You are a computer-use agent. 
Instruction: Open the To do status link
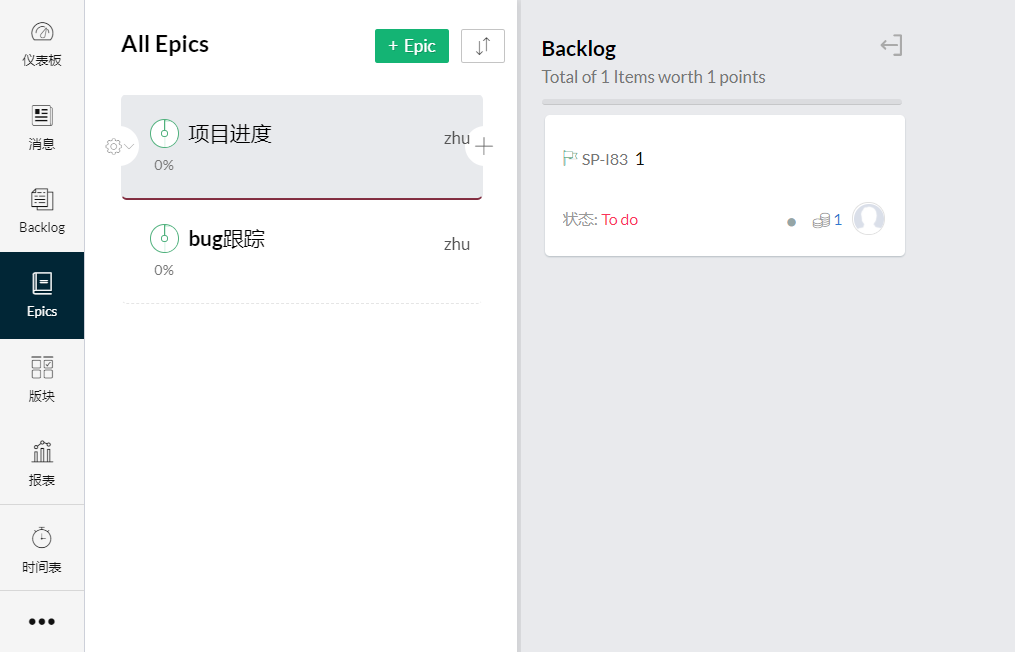620,220
